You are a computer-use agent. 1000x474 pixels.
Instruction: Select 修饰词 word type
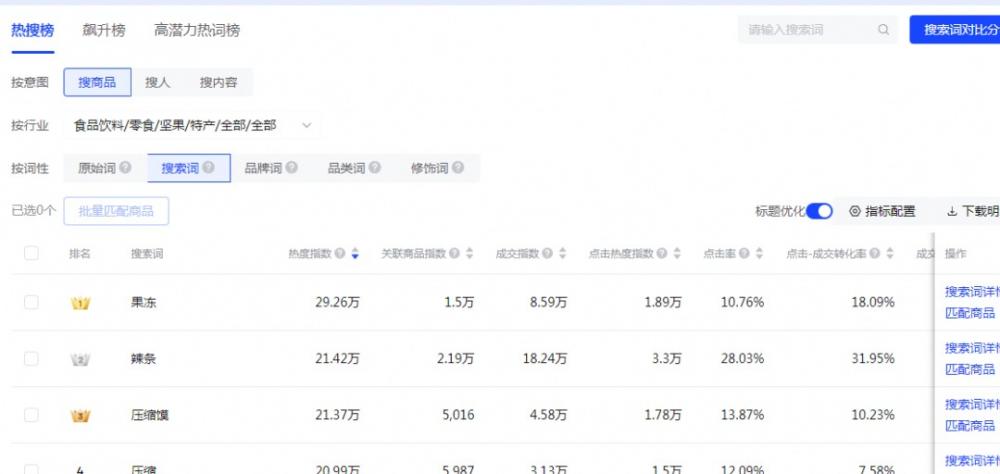[438, 168]
